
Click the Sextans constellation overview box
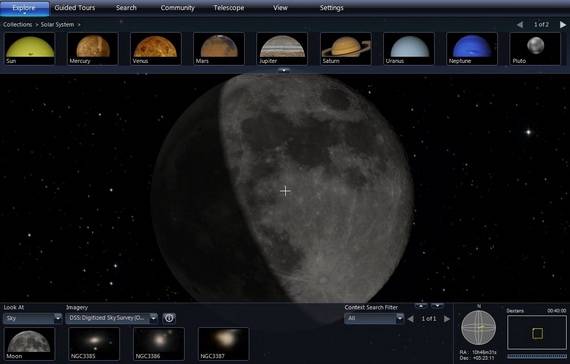click(x=537, y=333)
